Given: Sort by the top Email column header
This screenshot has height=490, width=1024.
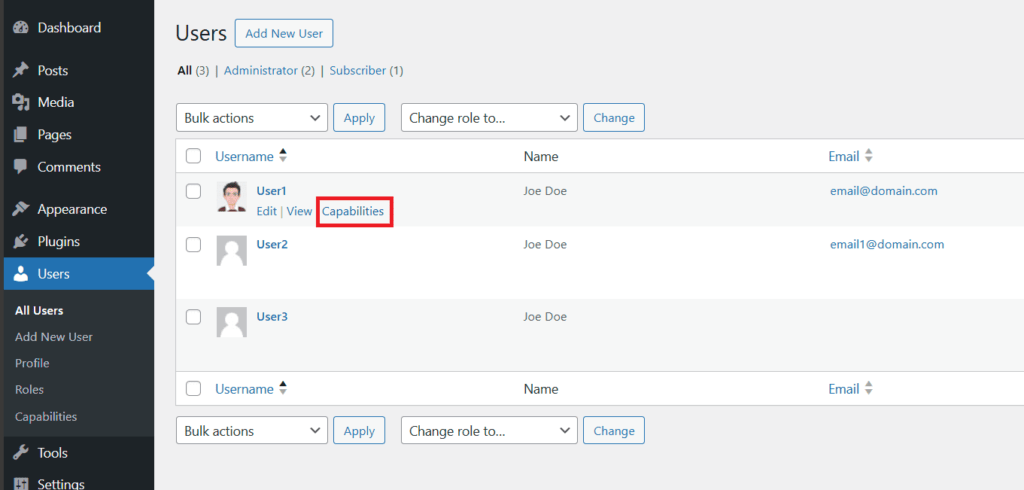Looking at the screenshot, I should tap(844, 156).
